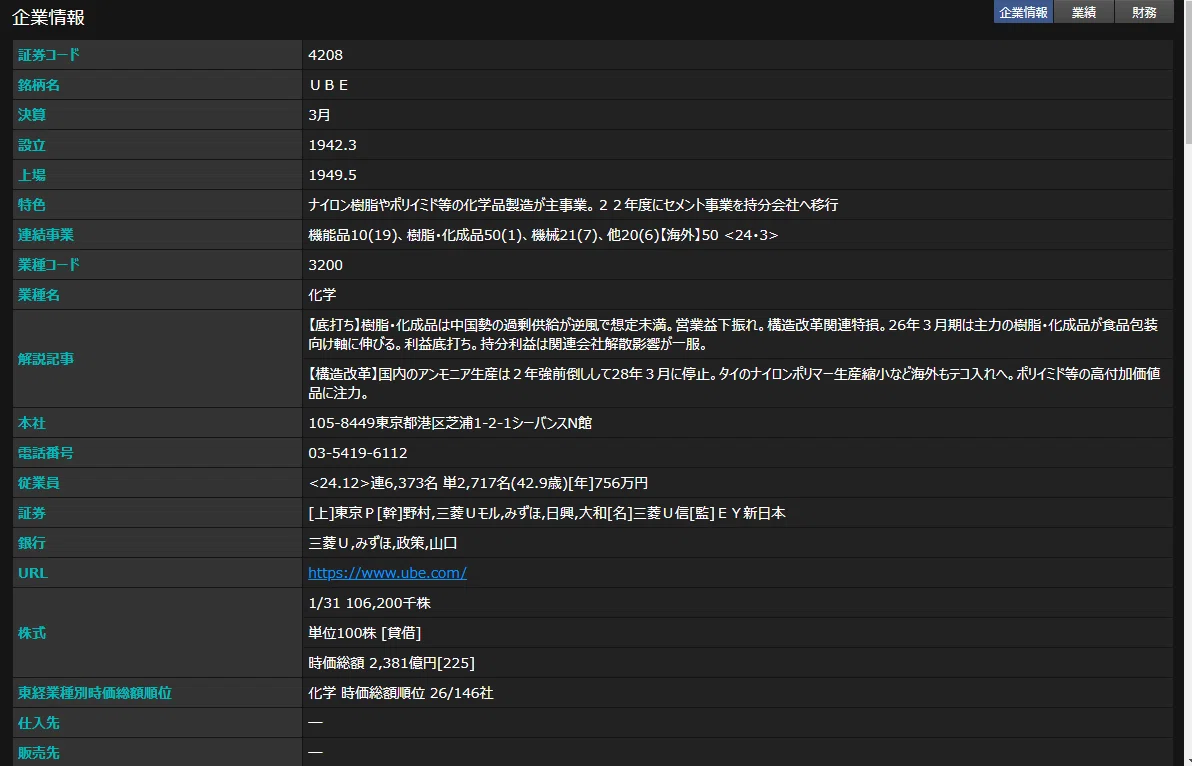Click the 企業情報 page heading
The image size is (1192, 766).
tap(49, 17)
